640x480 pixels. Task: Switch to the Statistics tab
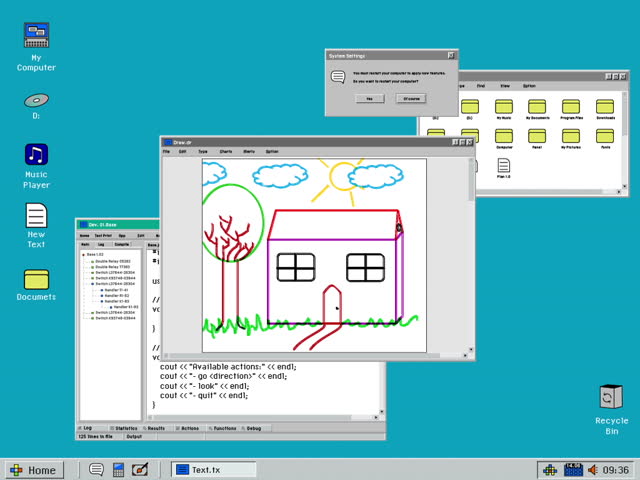click(126, 428)
